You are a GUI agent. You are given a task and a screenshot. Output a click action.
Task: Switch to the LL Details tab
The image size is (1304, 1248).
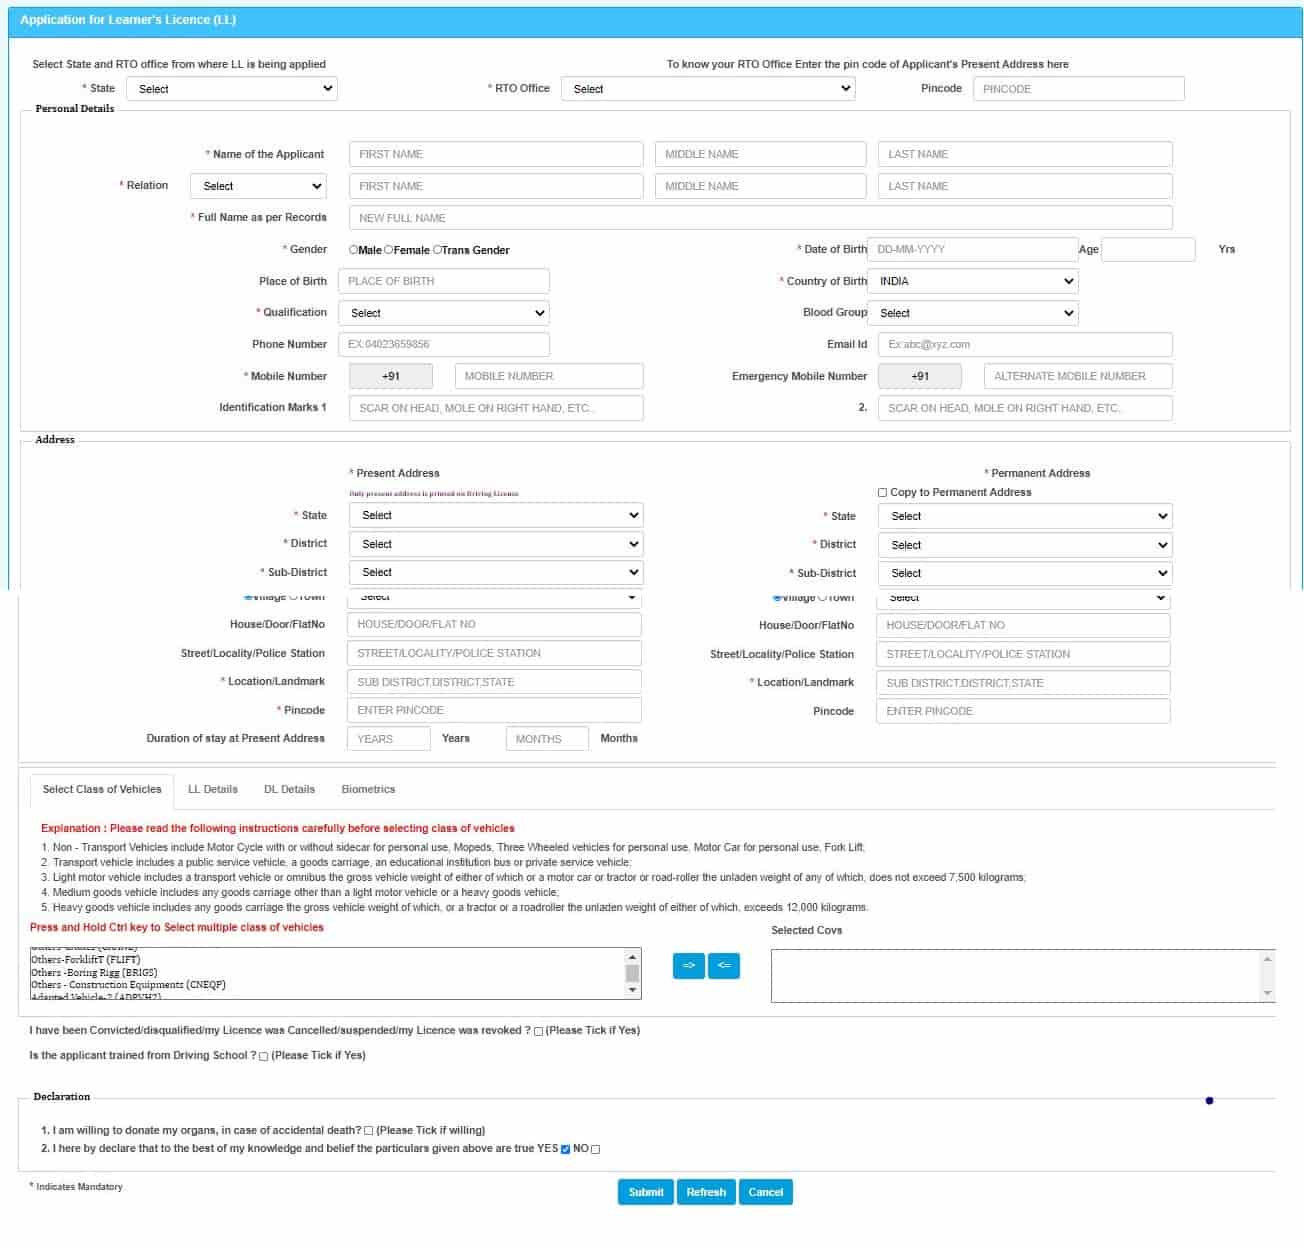click(x=213, y=790)
